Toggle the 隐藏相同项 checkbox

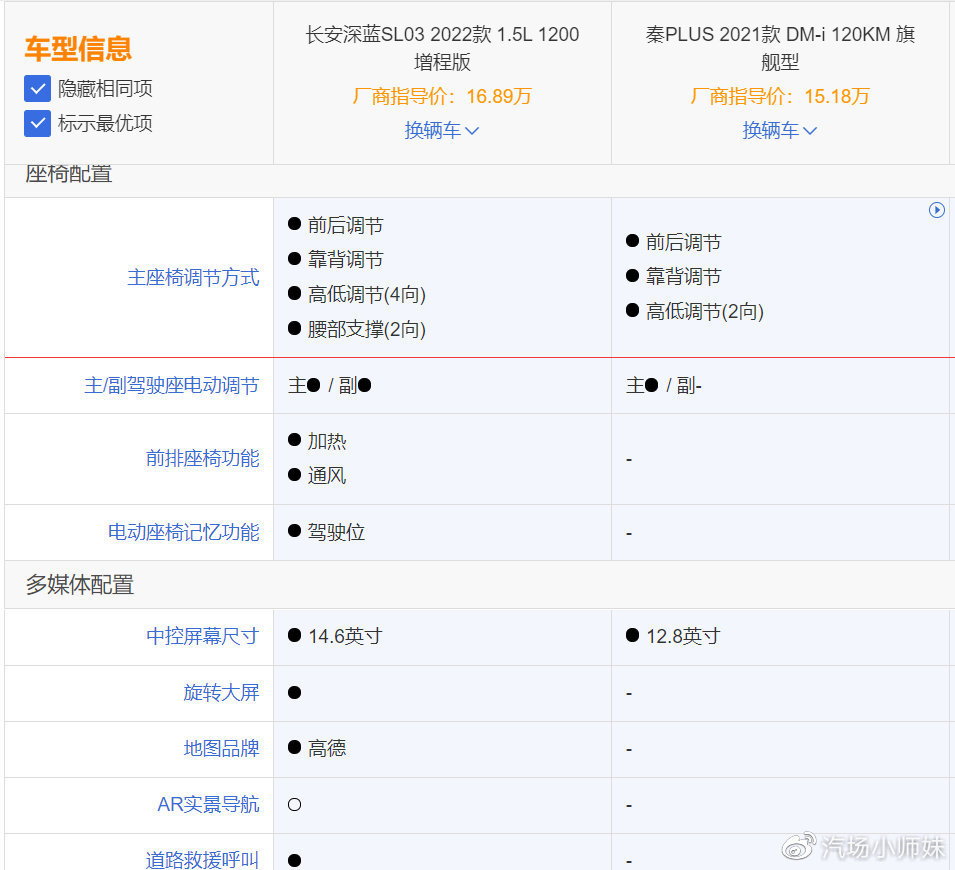37,88
